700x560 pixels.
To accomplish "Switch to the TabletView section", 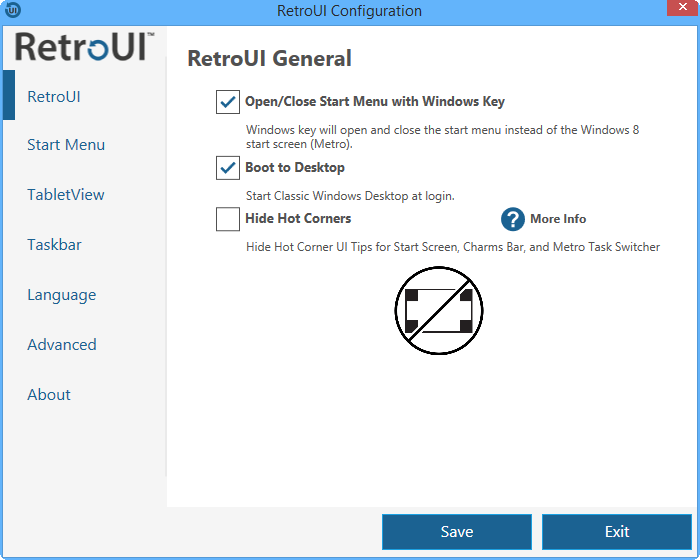I will tap(66, 195).
